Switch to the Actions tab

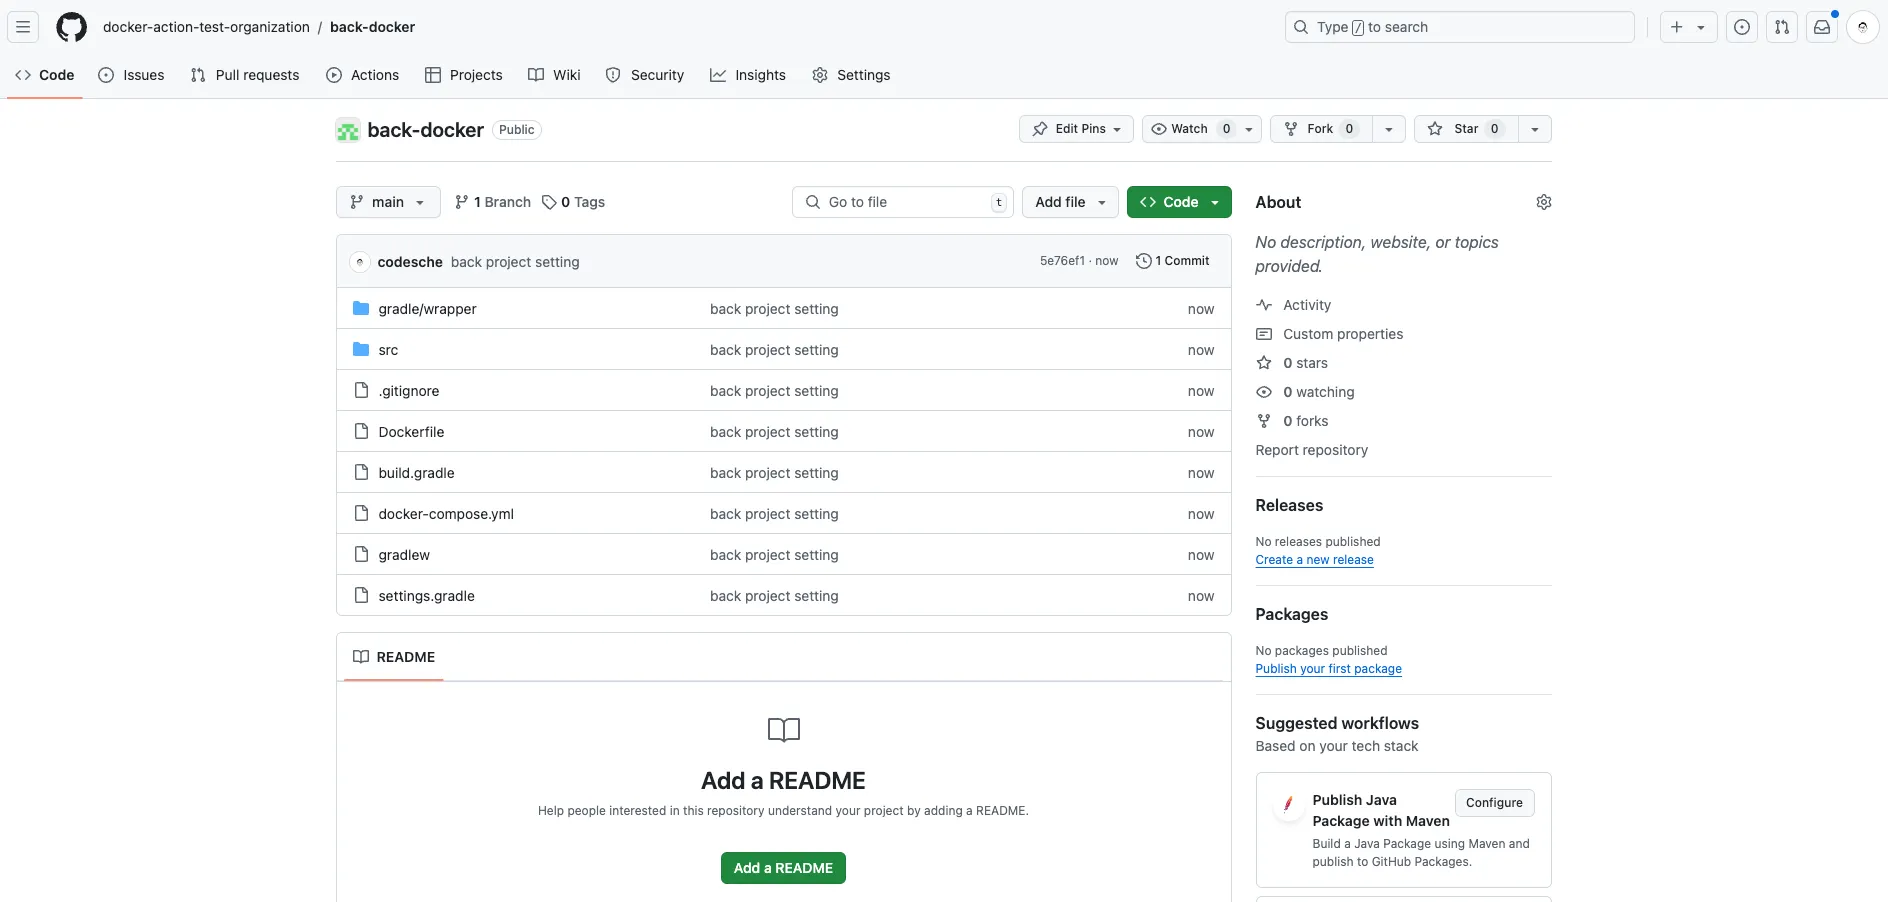[x=363, y=75]
